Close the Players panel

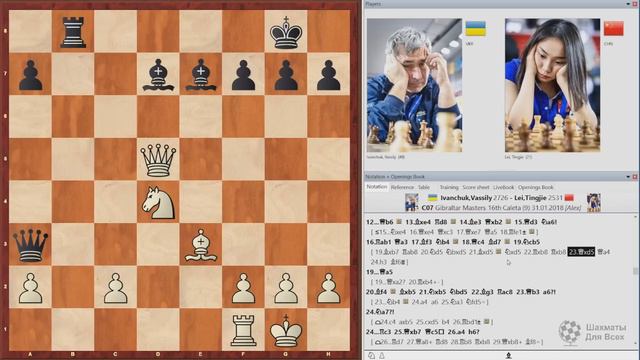coord(635,4)
